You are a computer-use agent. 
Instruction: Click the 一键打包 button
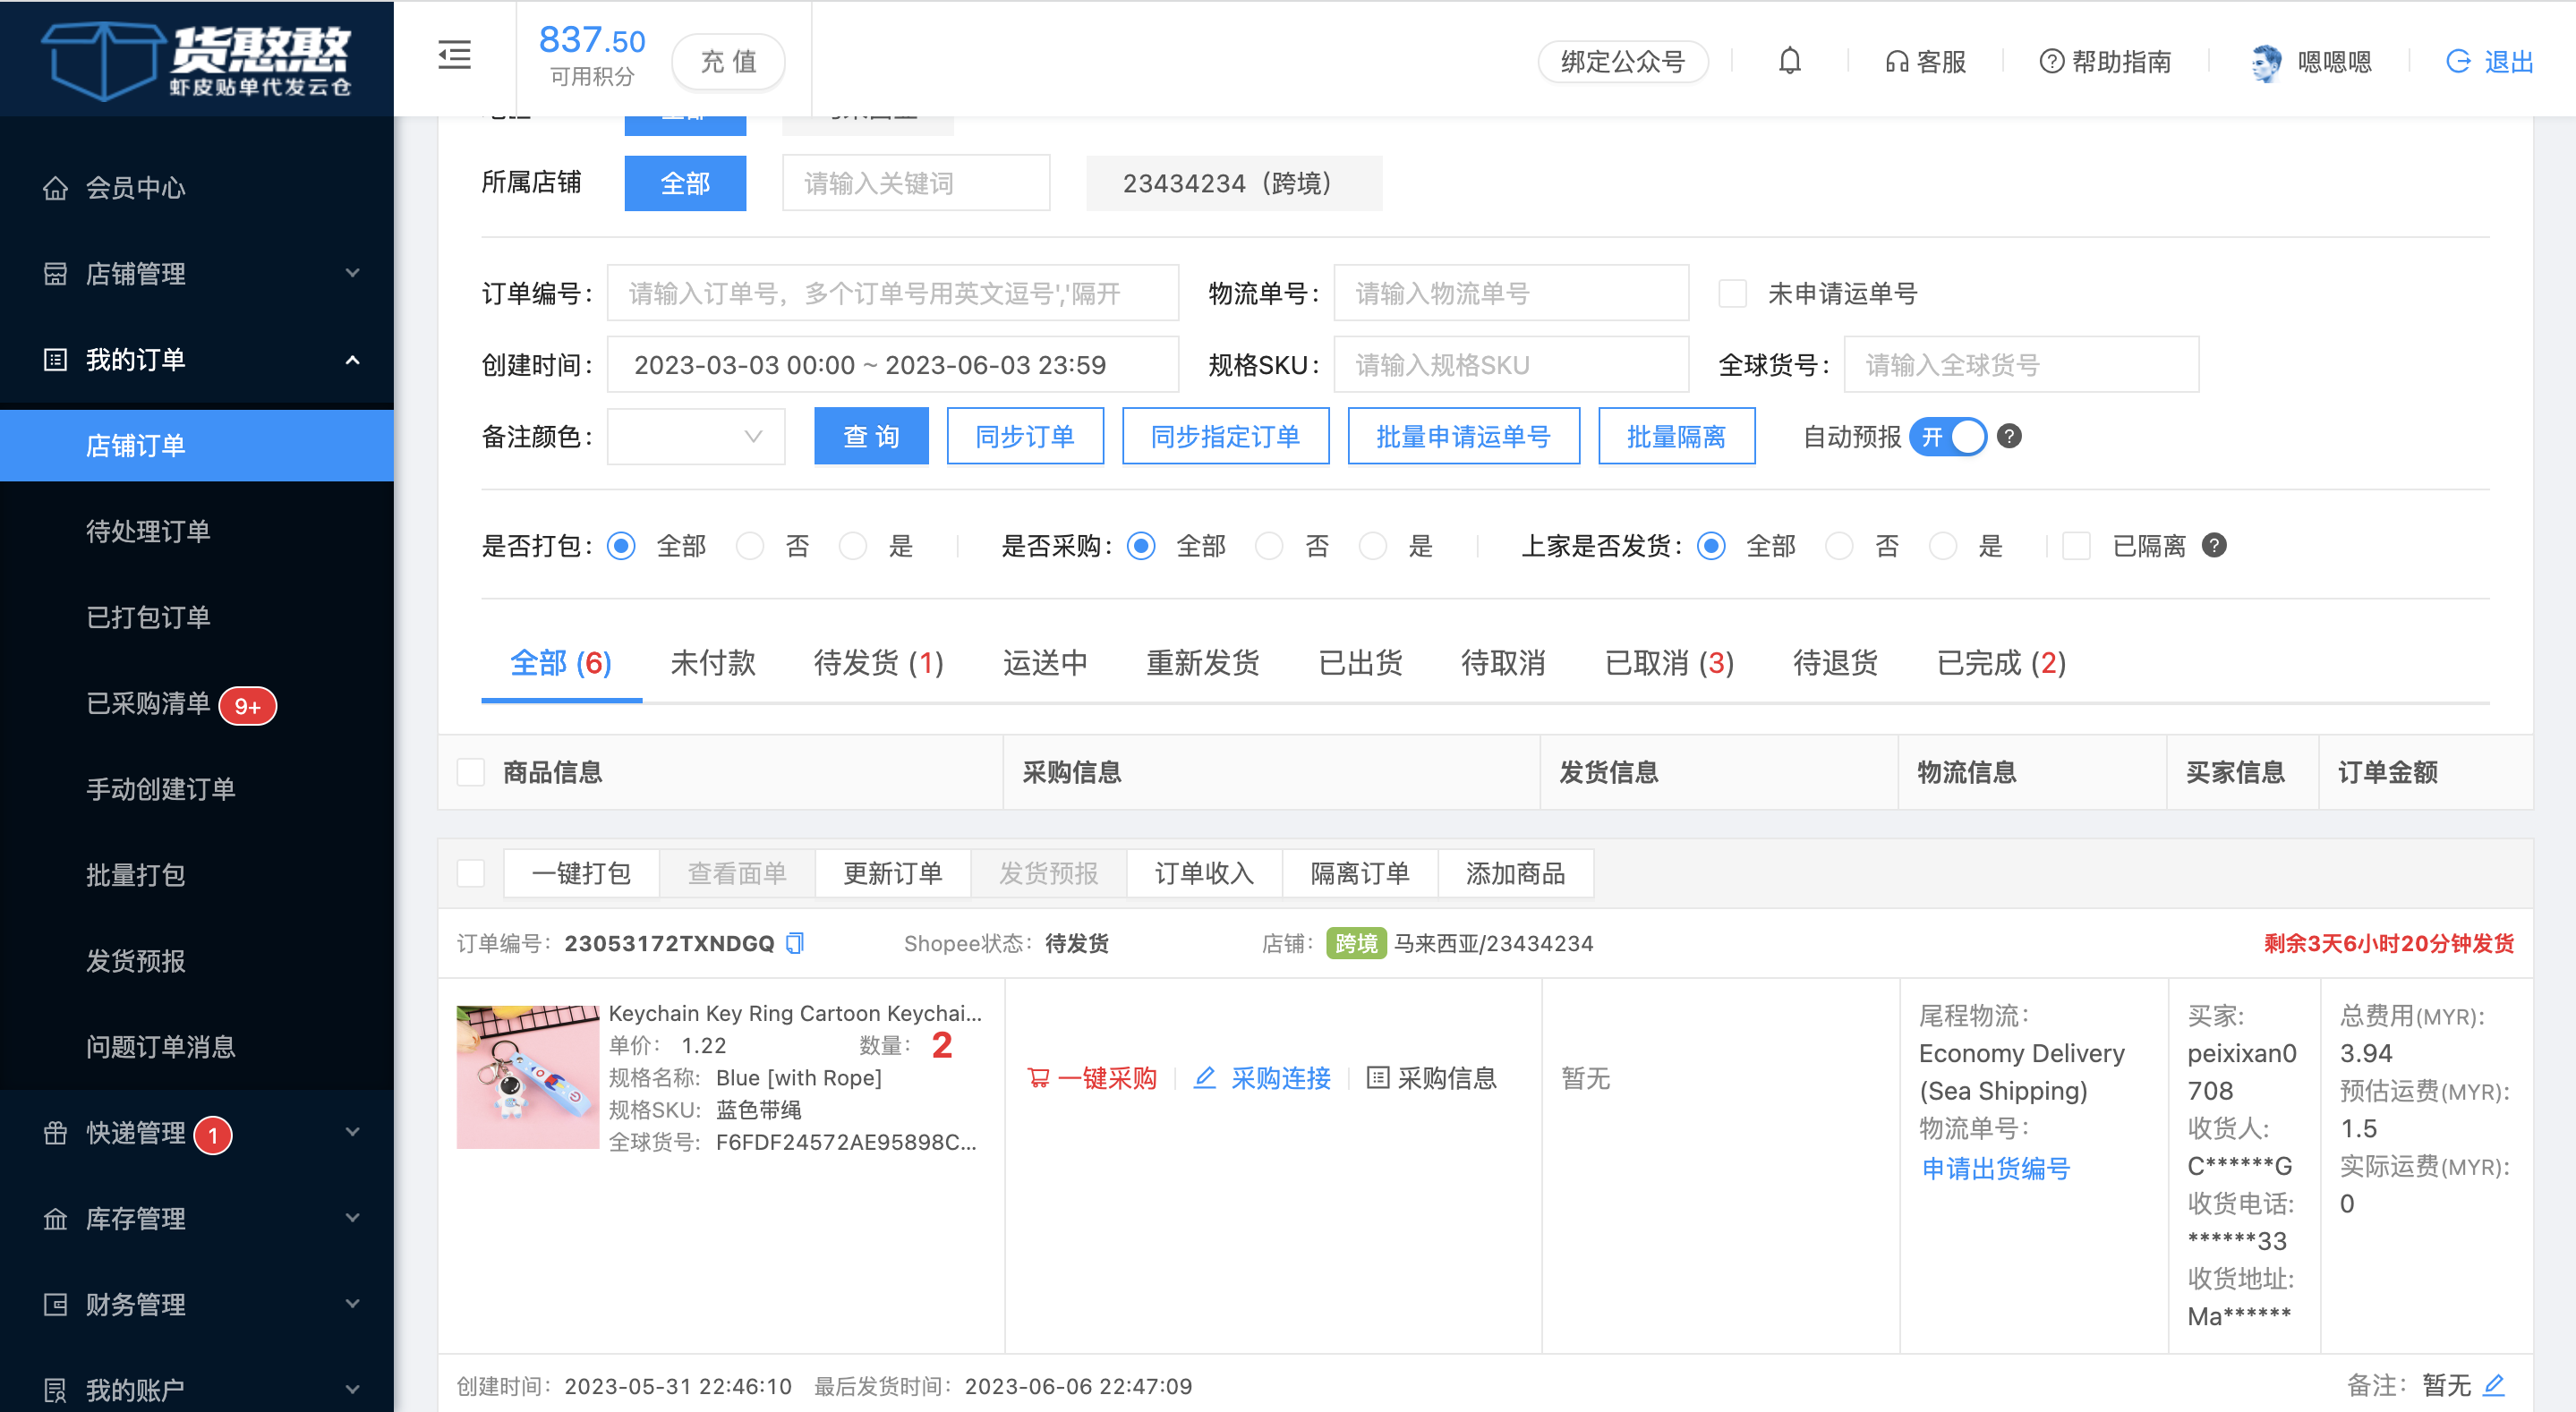coord(581,873)
